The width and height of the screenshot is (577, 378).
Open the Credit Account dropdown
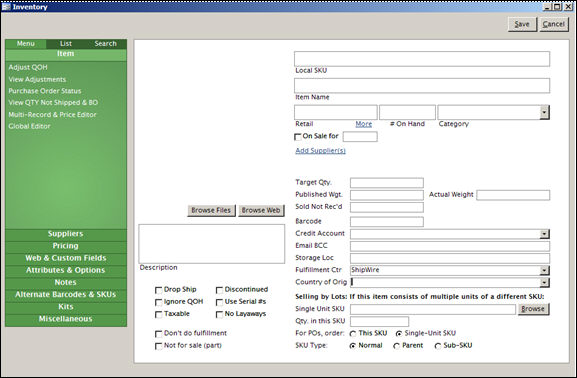click(x=544, y=234)
